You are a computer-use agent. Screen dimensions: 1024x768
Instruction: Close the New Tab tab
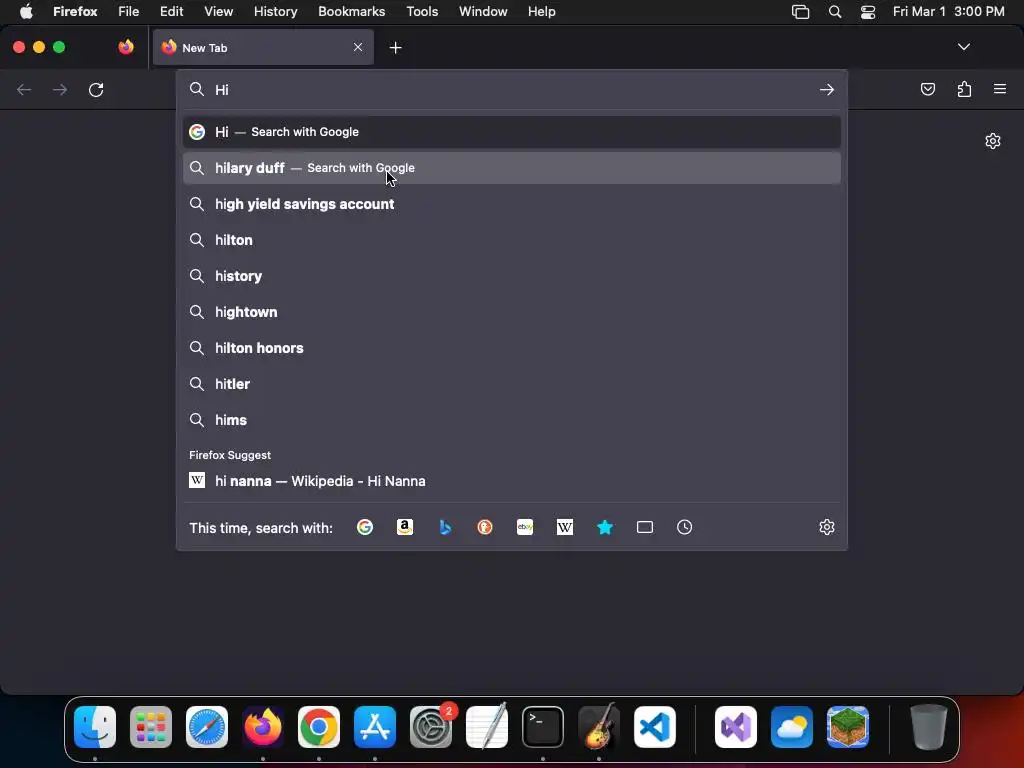coord(358,47)
